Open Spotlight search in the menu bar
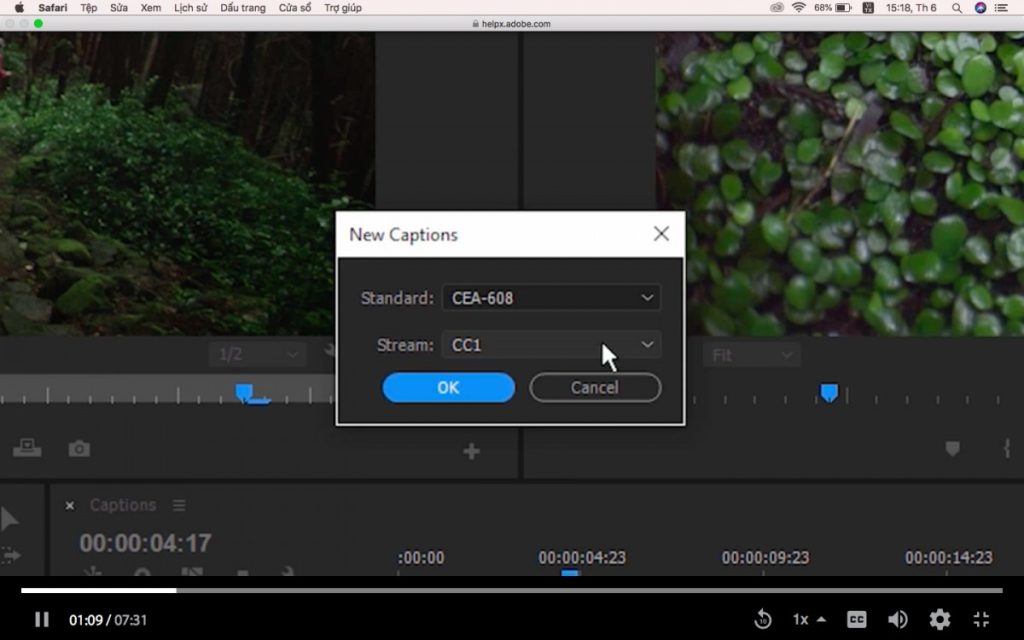This screenshot has width=1024, height=640. coord(955,7)
